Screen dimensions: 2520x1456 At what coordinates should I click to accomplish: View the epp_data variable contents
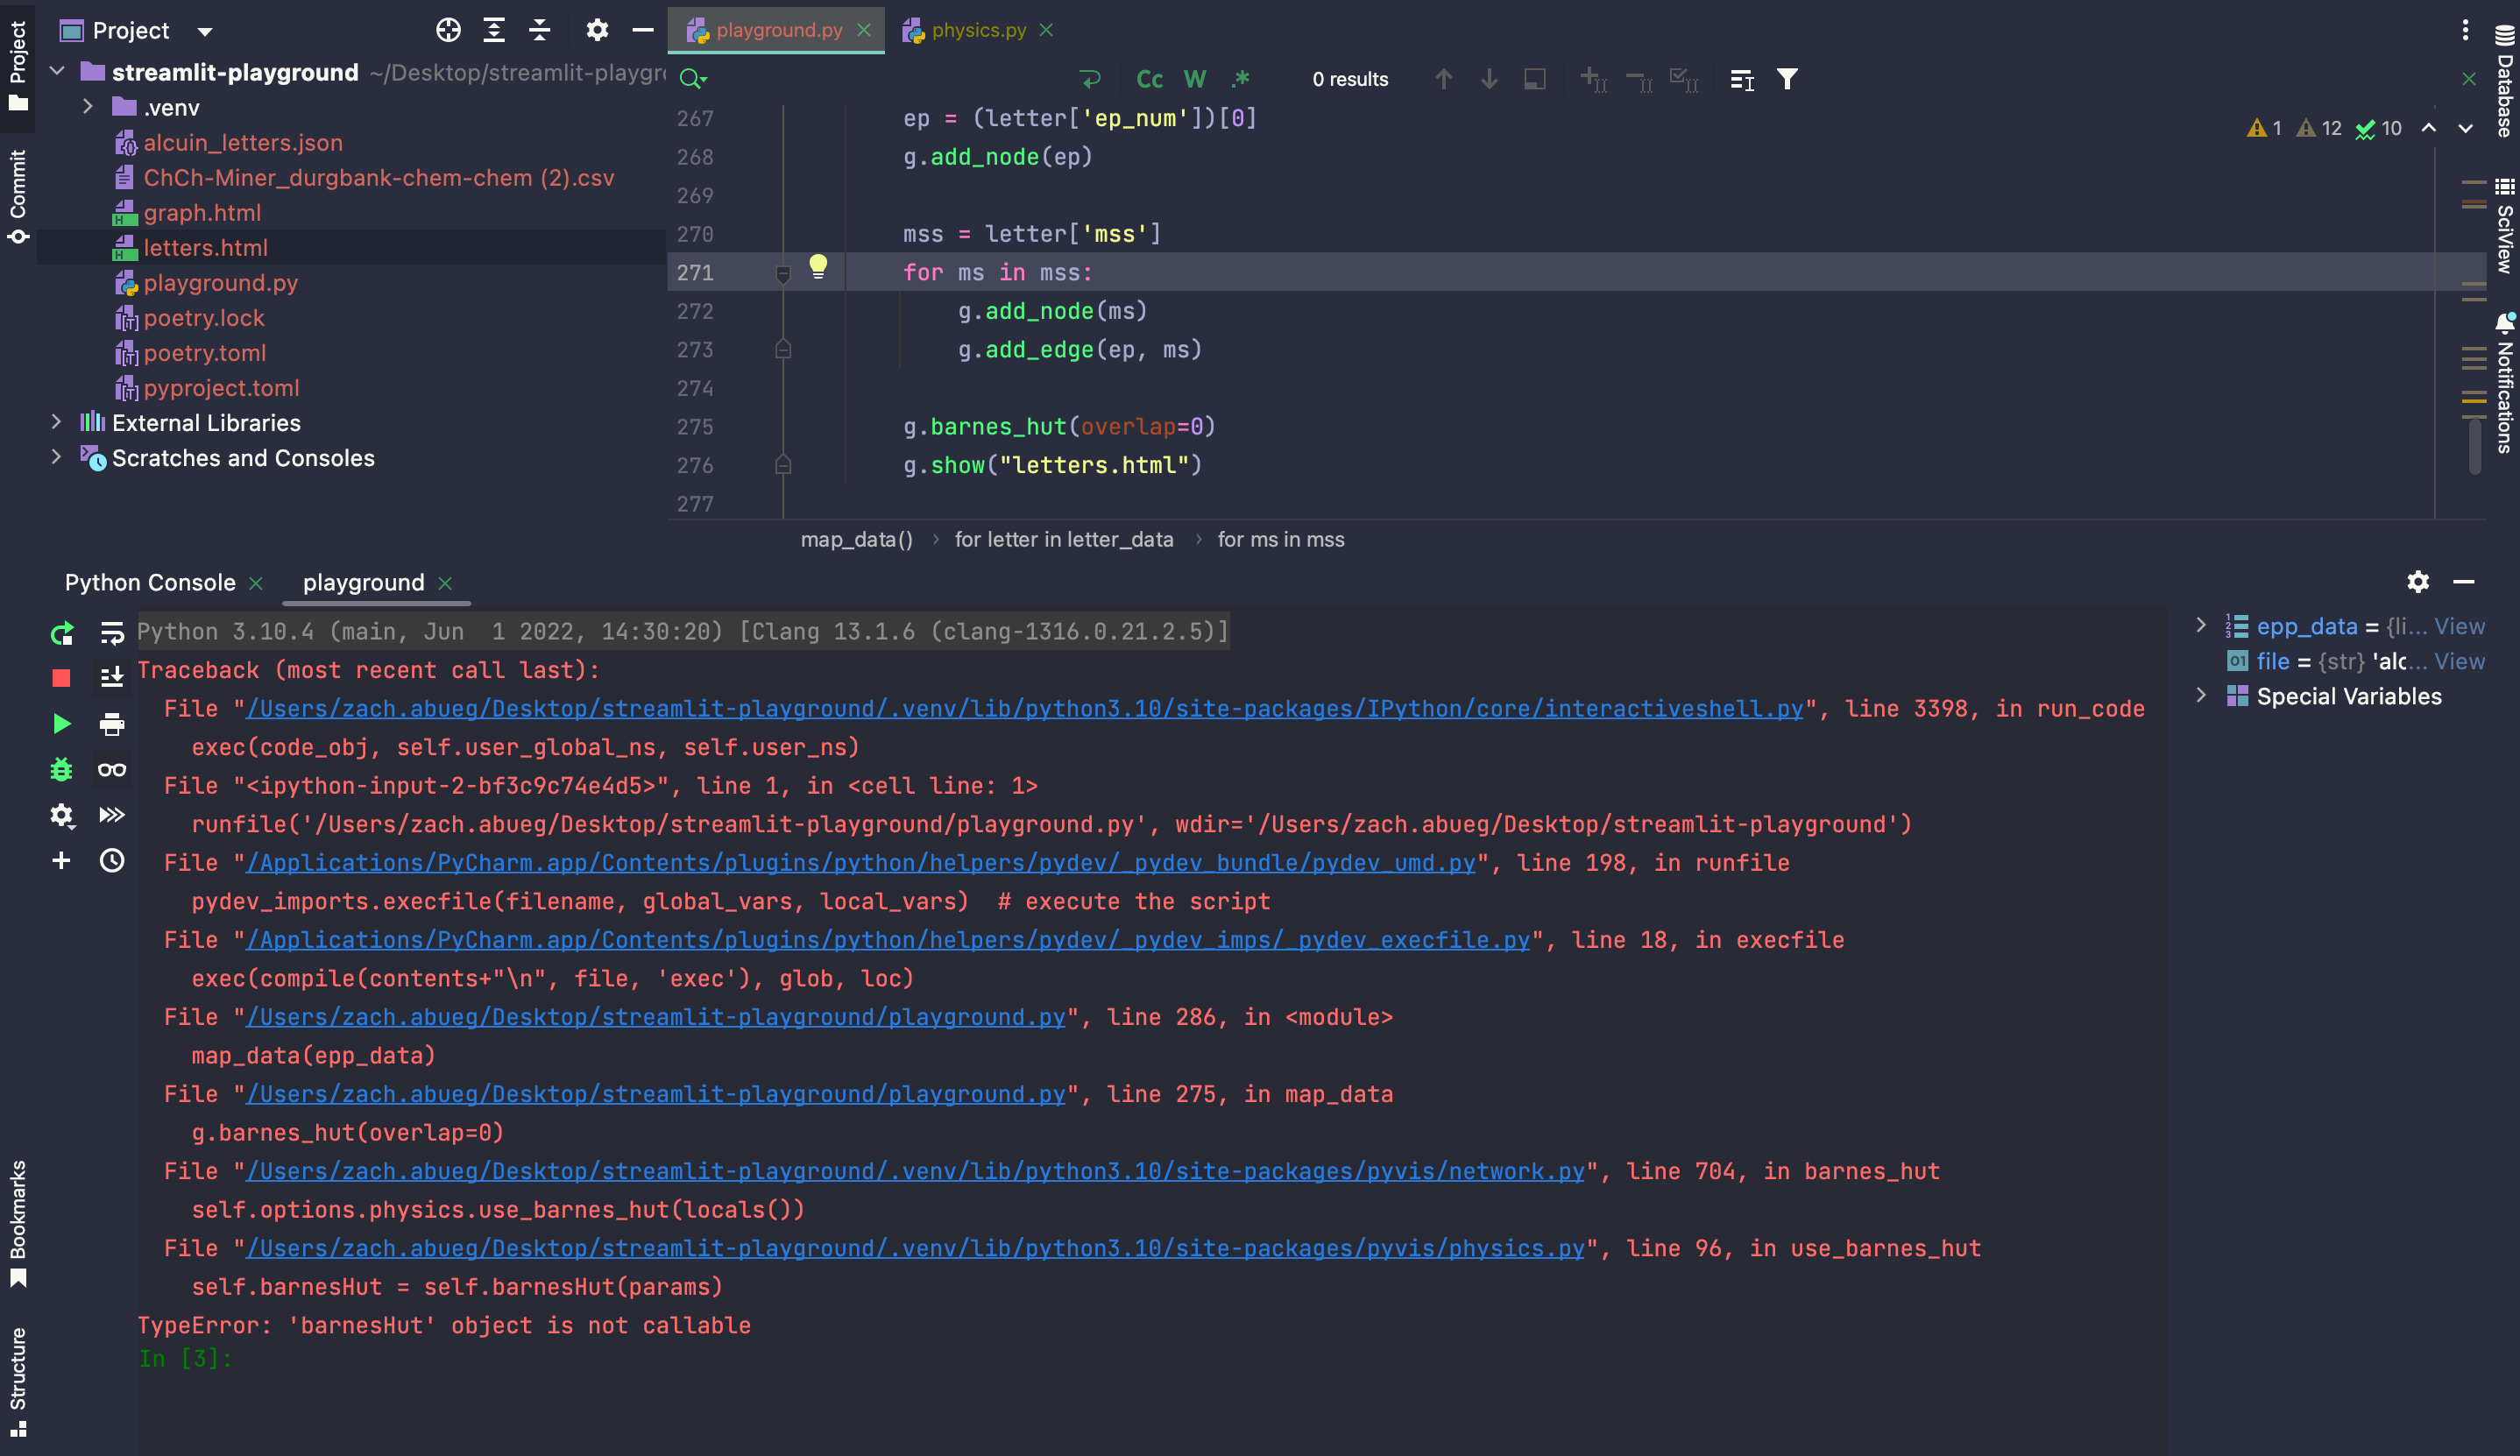[2461, 626]
